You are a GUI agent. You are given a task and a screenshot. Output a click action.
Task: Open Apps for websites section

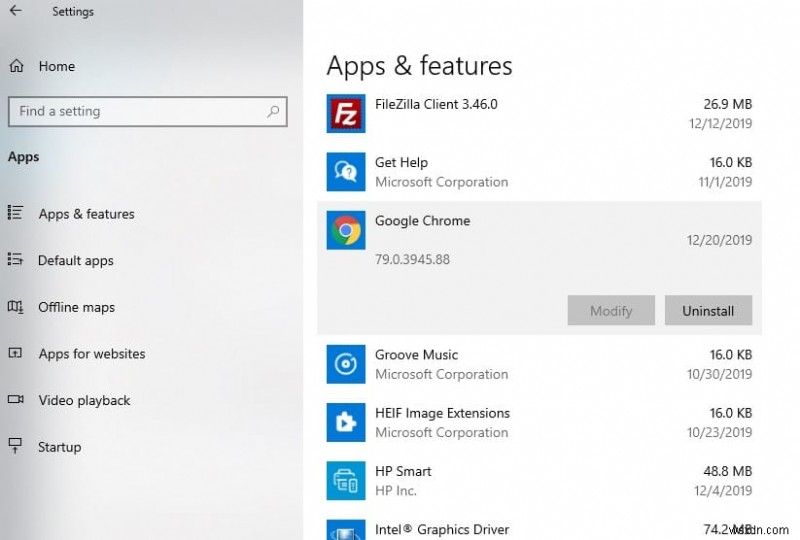(x=92, y=354)
